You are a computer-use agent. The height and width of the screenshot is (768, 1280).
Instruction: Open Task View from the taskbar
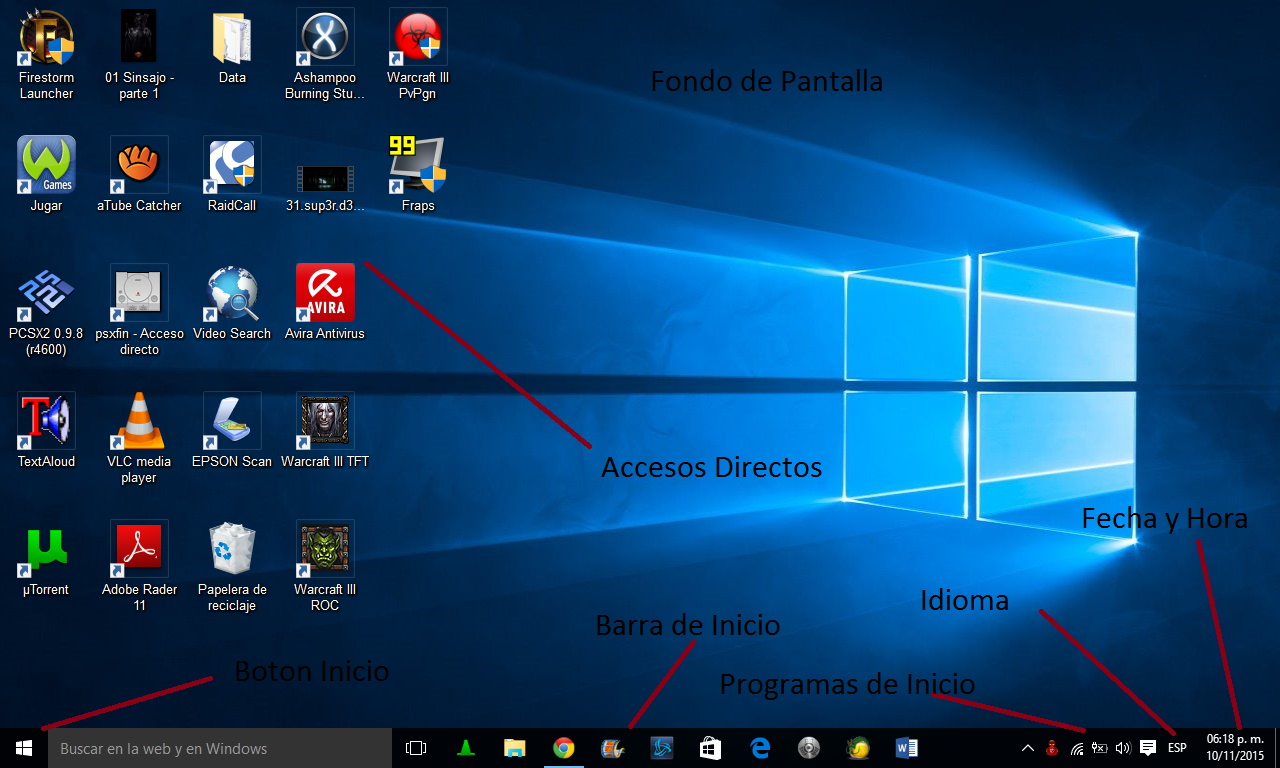point(414,748)
